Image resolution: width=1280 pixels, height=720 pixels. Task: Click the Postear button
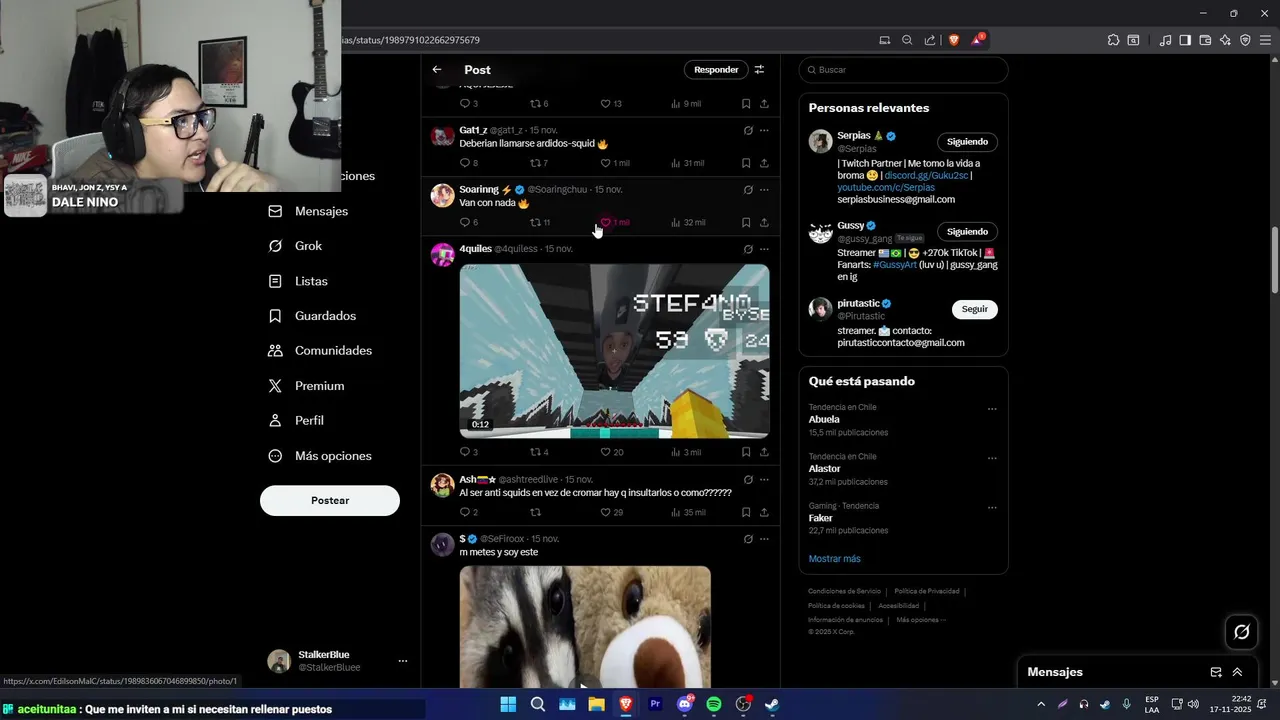330,500
